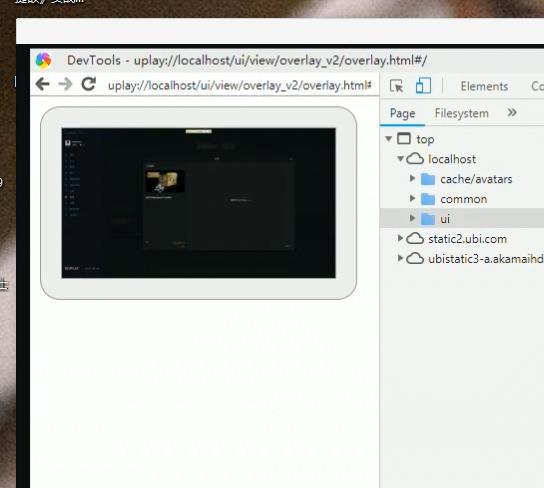Click the cloud icon beside localhost
This screenshot has height=488, width=544.
click(x=415, y=159)
